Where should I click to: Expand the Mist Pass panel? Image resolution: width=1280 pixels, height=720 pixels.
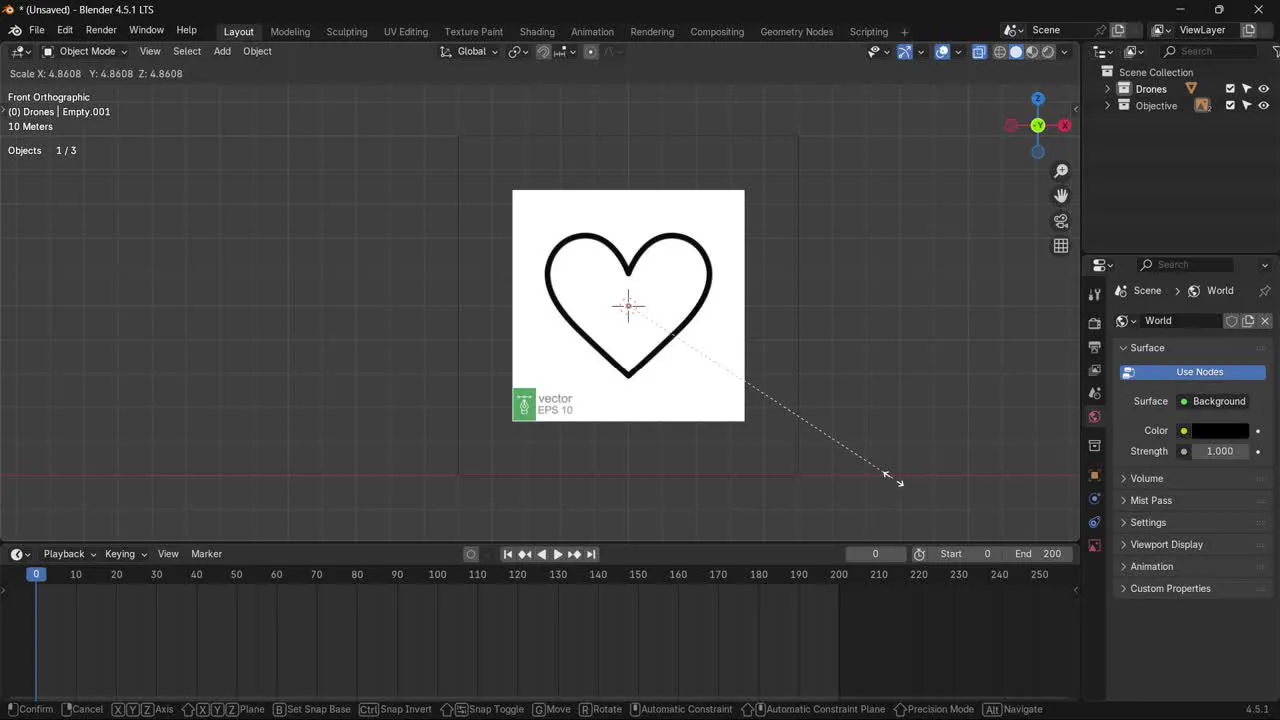point(1150,501)
